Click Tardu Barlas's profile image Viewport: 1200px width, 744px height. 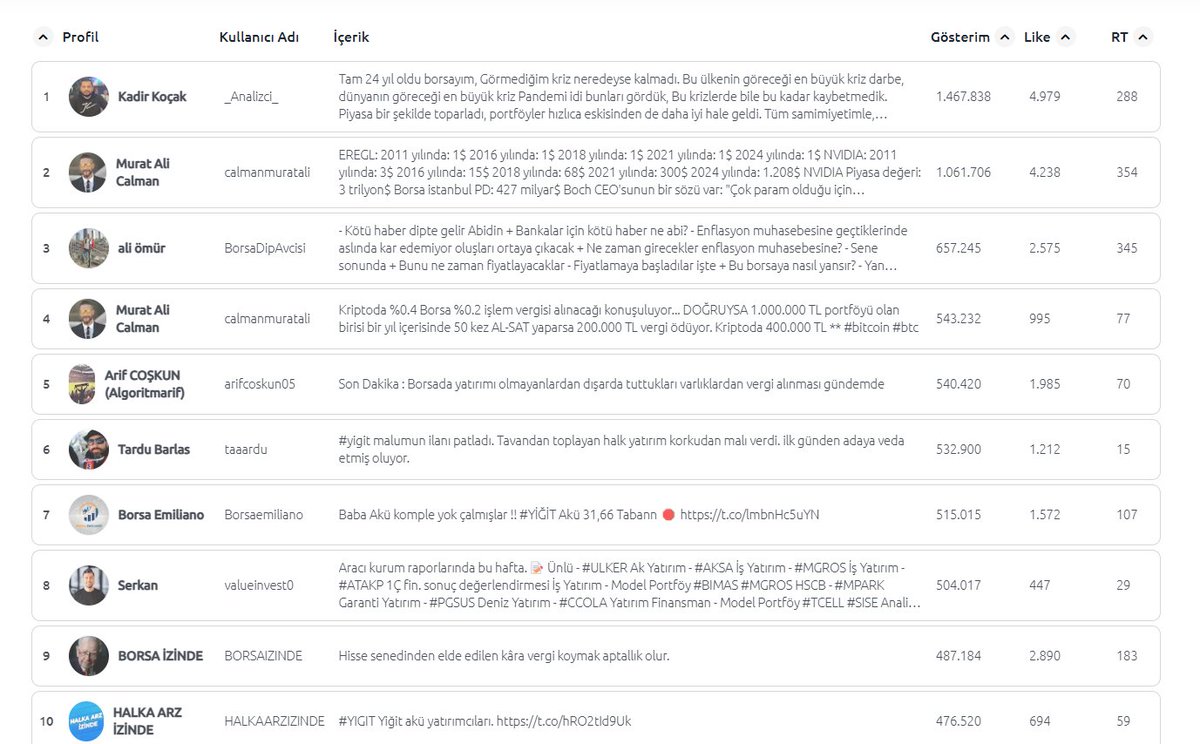point(89,449)
